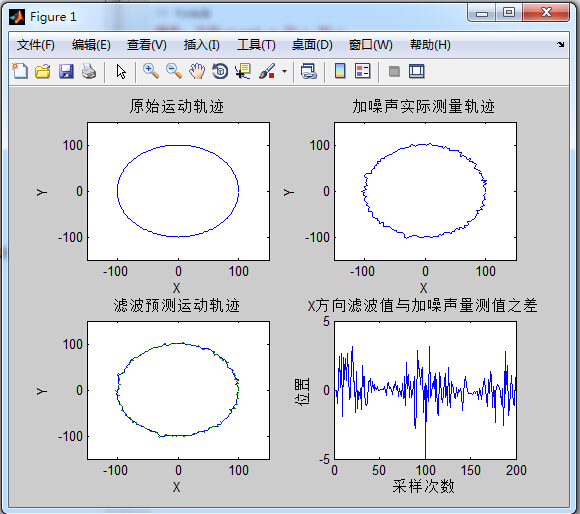Print the figure using printer icon
Screen dimensions: 580x514
point(89,71)
